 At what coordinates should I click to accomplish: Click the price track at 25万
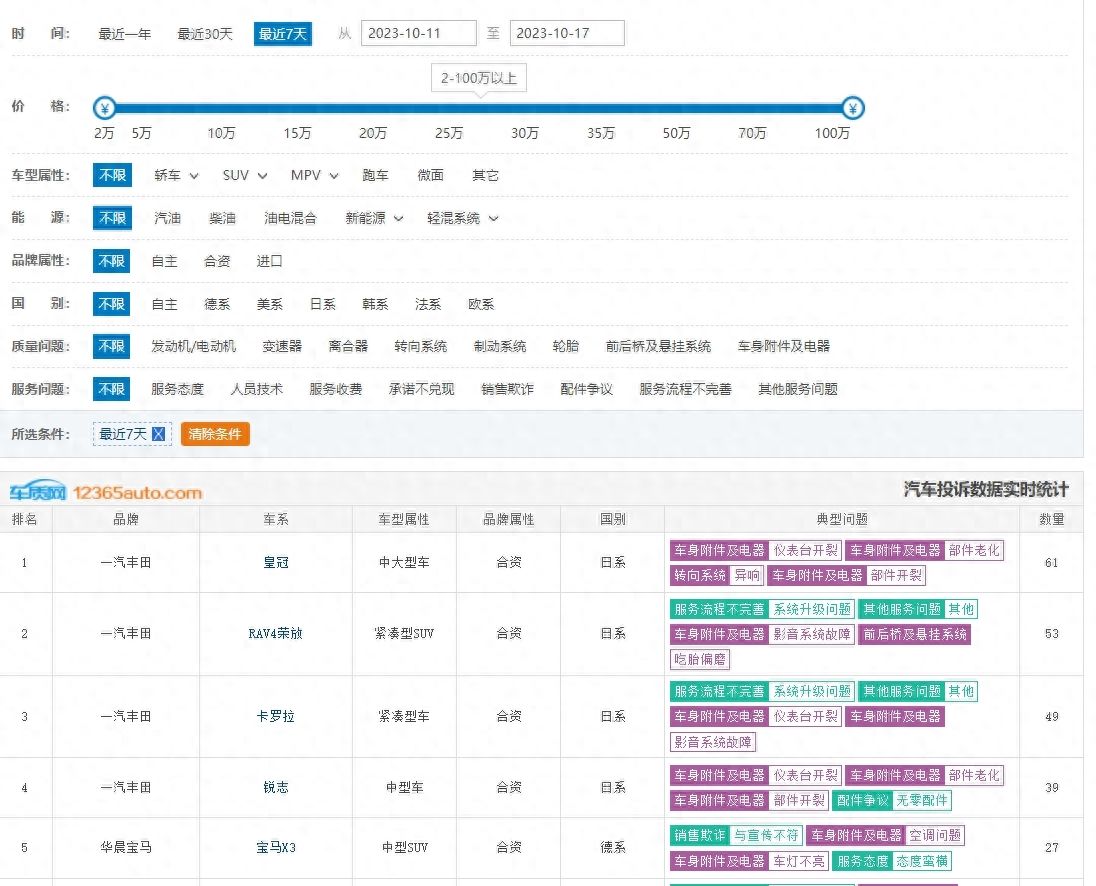click(449, 108)
